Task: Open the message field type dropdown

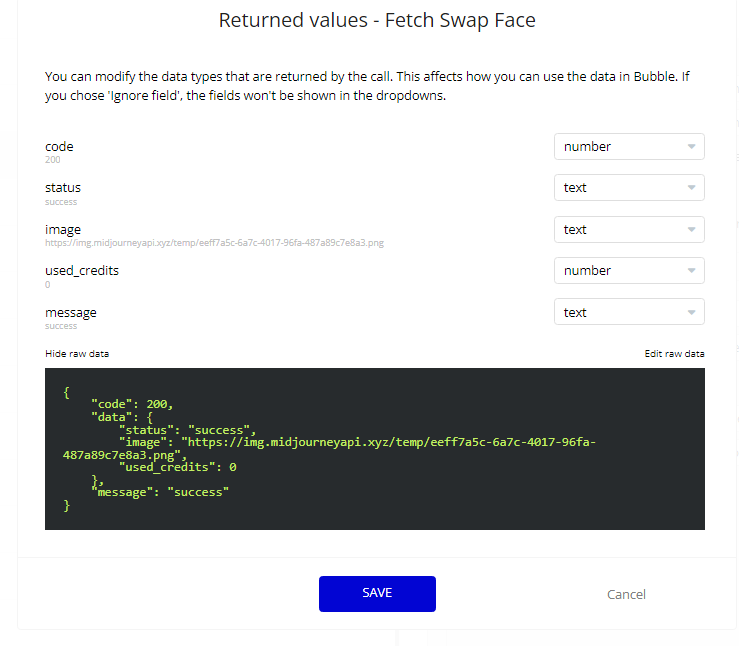Action: 628,313
